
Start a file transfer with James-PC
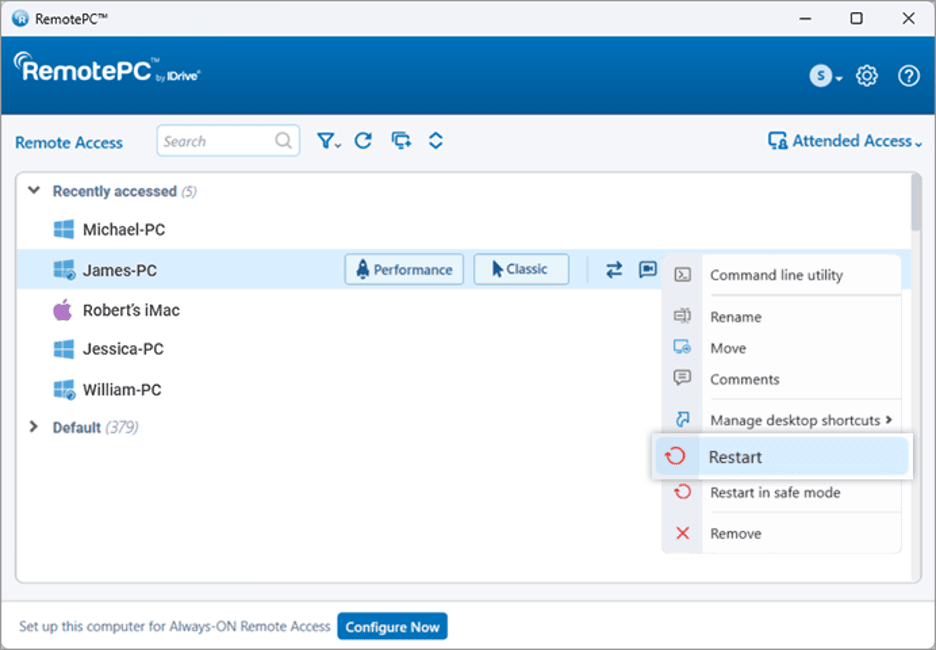(613, 269)
